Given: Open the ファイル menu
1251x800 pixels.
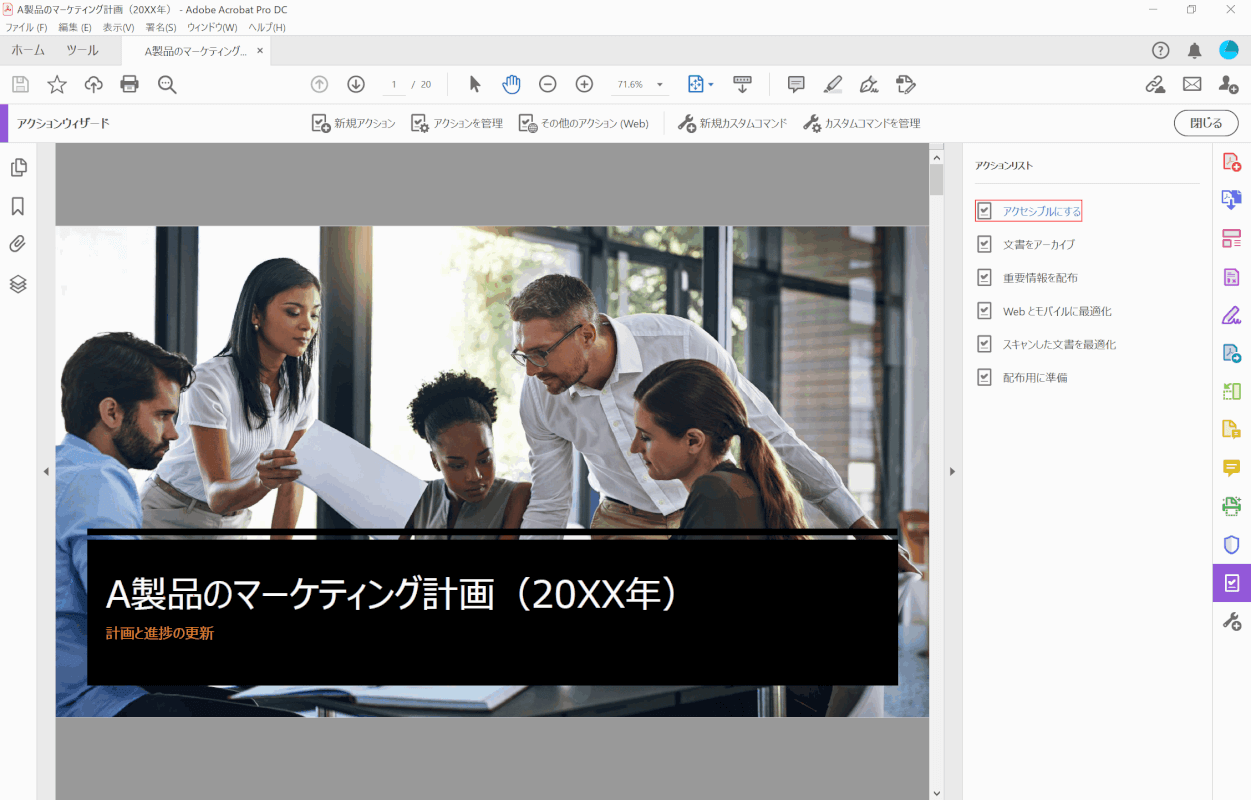Looking at the screenshot, I should [26, 27].
